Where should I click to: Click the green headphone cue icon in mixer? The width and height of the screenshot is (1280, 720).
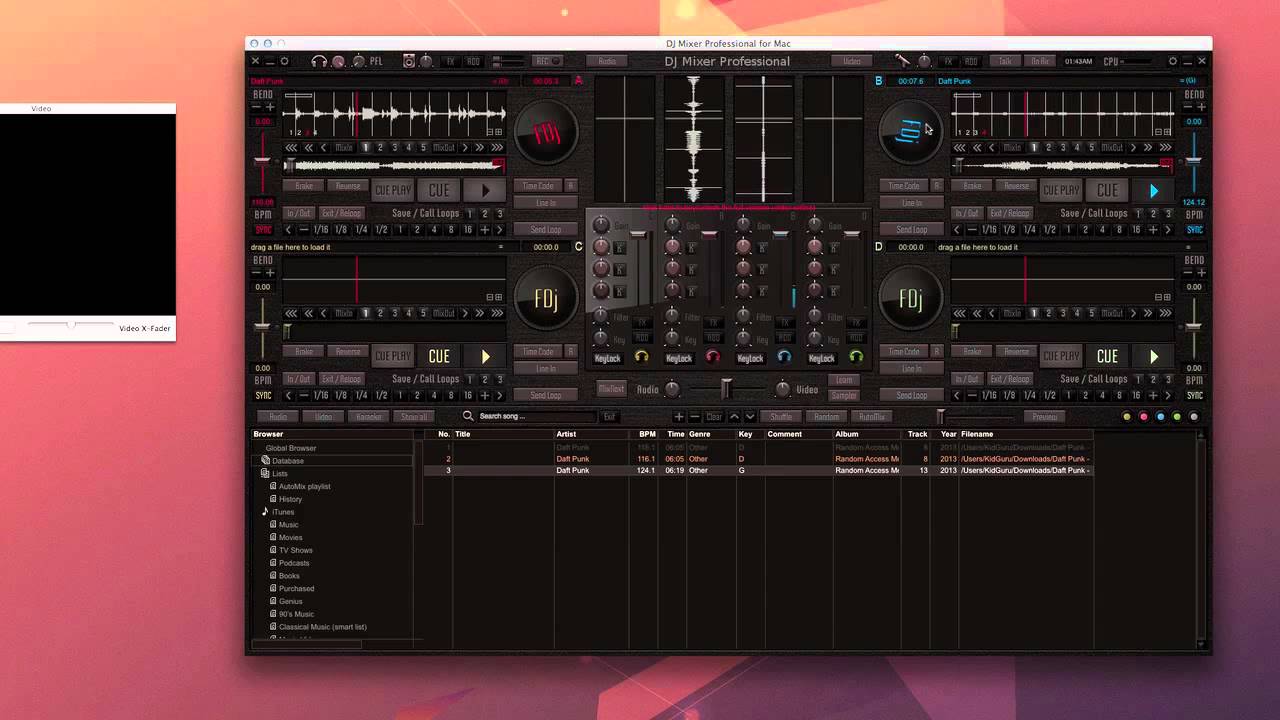point(856,356)
